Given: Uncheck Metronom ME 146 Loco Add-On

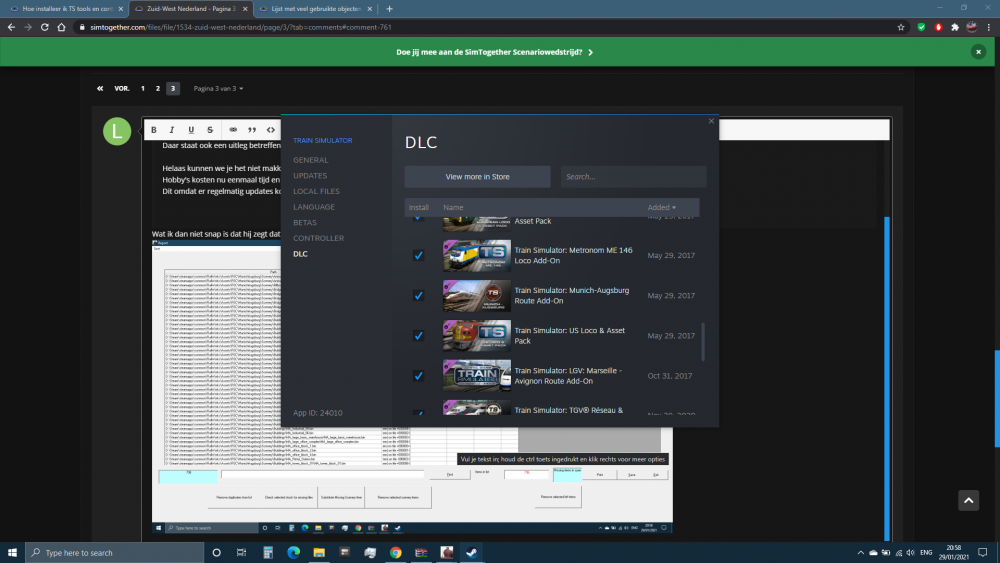Looking at the screenshot, I should 418,256.
